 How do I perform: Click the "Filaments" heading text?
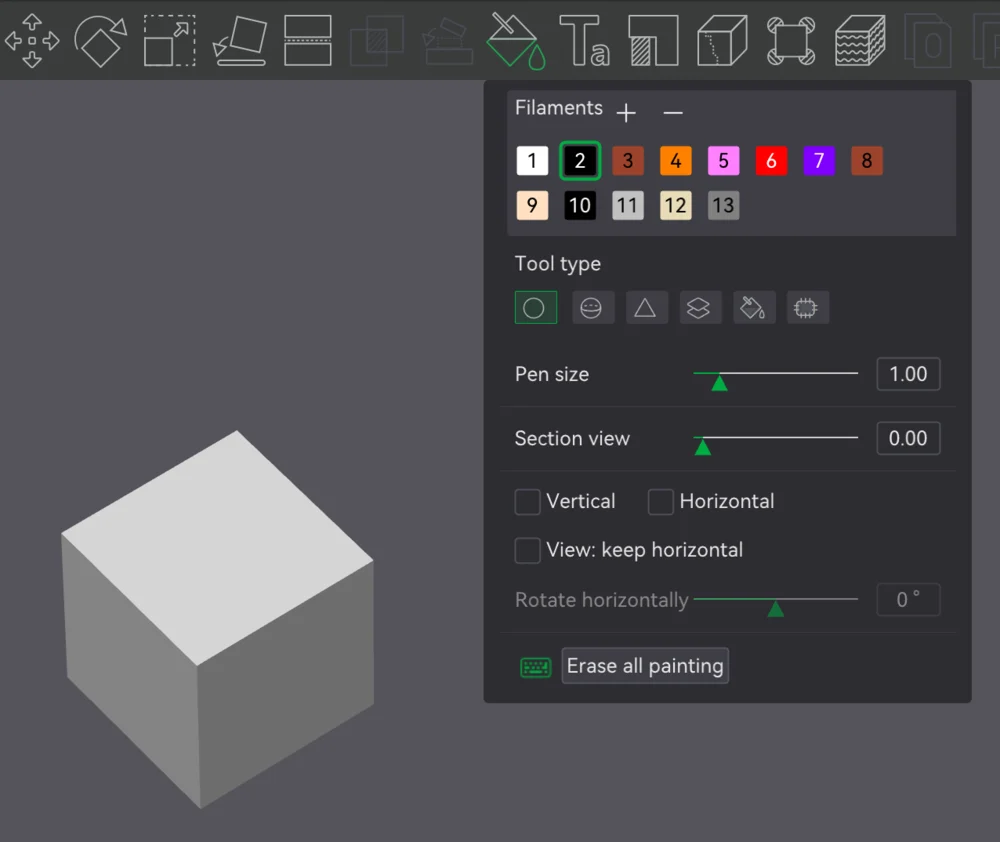[559, 108]
